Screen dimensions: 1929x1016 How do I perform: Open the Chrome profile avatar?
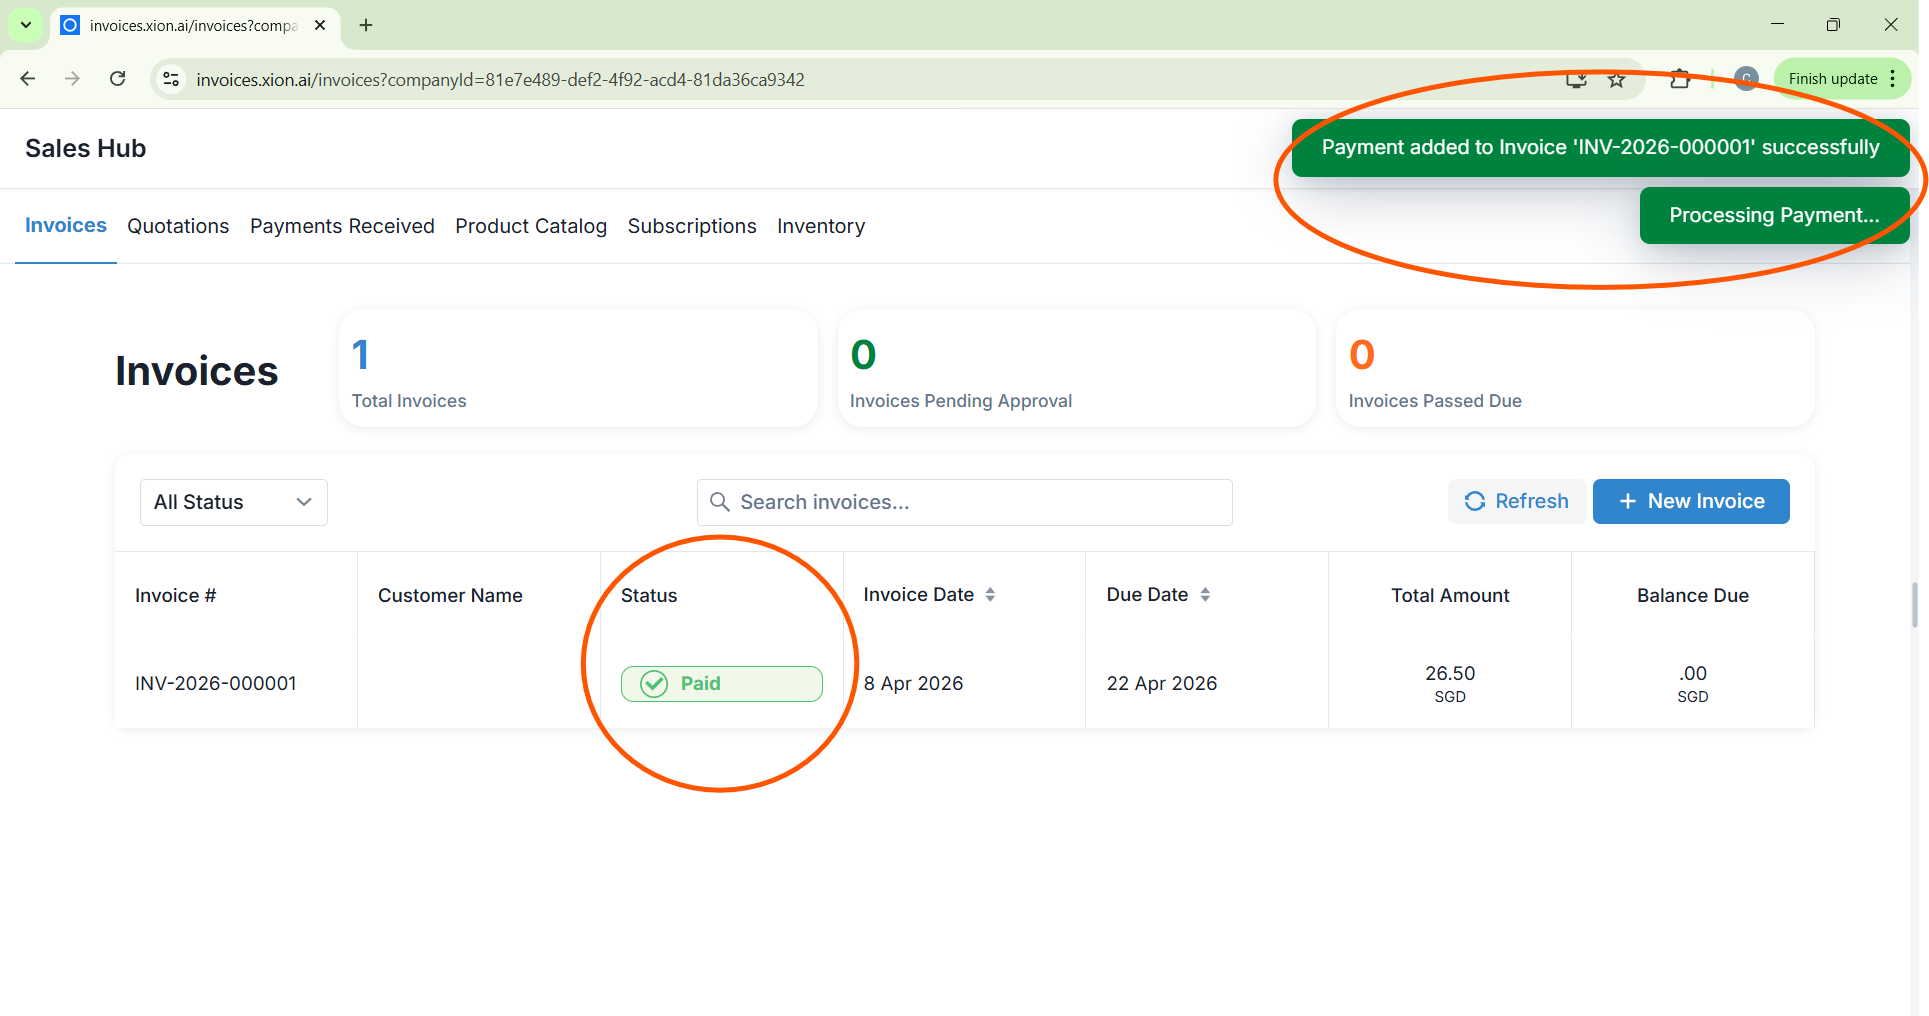pos(1746,79)
